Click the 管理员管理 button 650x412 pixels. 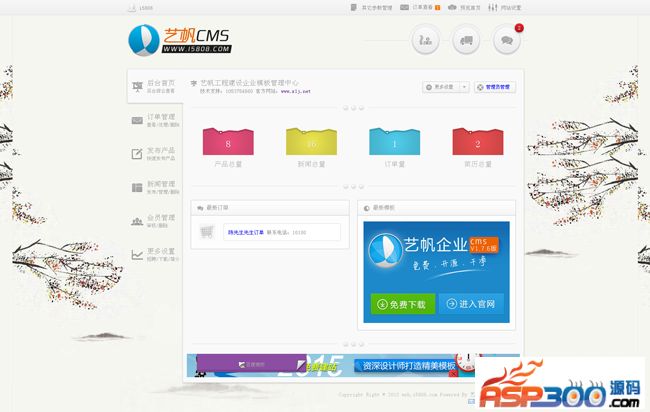click(495, 87)
